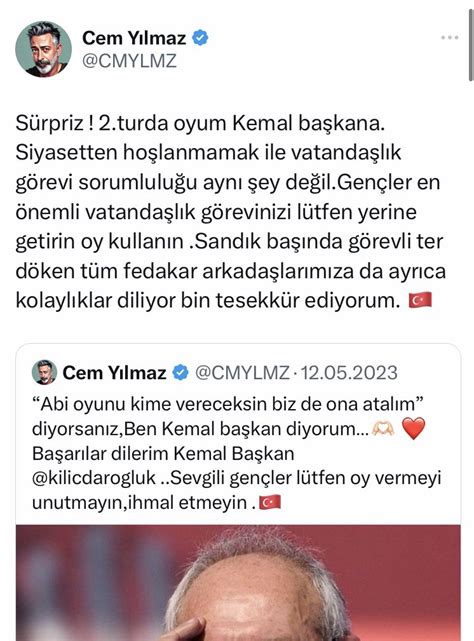
Task: Open main tweet text starting 'Sürpriz ! 2.turda'
Action: click(230, 212)
